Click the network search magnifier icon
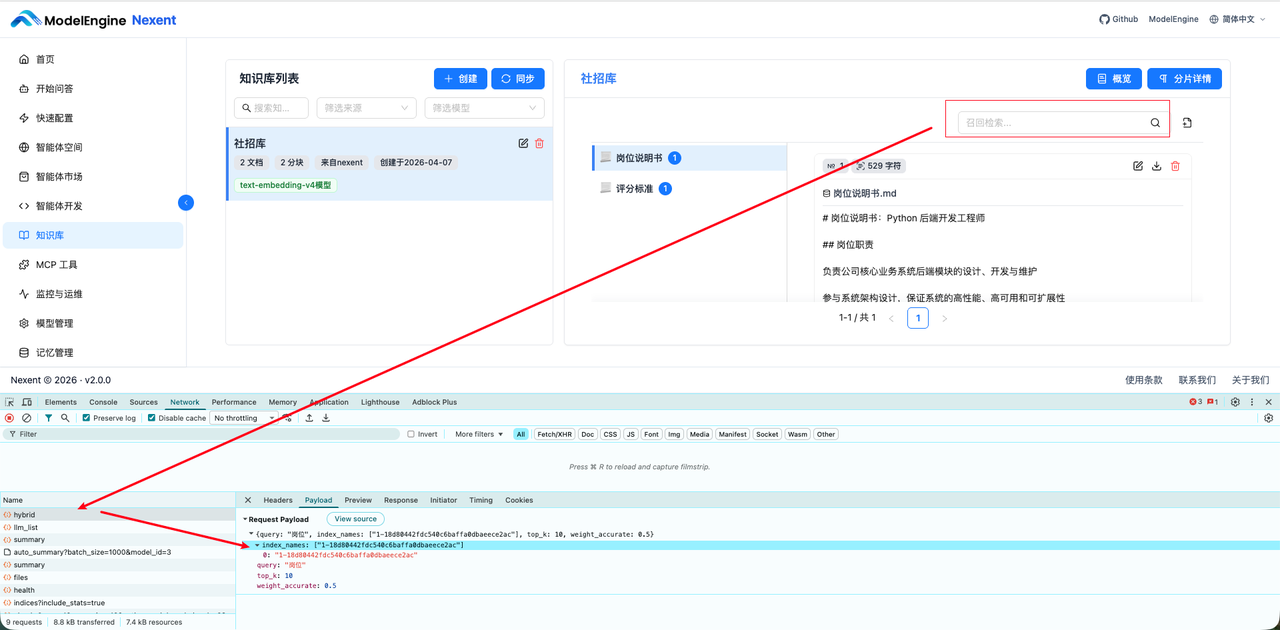Image resolution: width=1280 pixels, height=630 pixels. click(x=65, y=418)
